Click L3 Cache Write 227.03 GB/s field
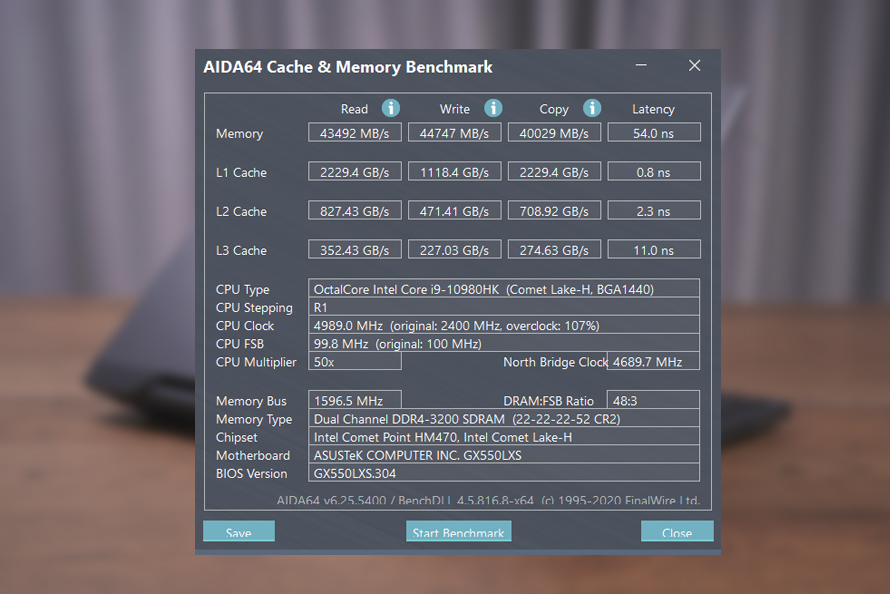Image resolution: width=890 pixels, height=594 pixels. tap(455, 249)
